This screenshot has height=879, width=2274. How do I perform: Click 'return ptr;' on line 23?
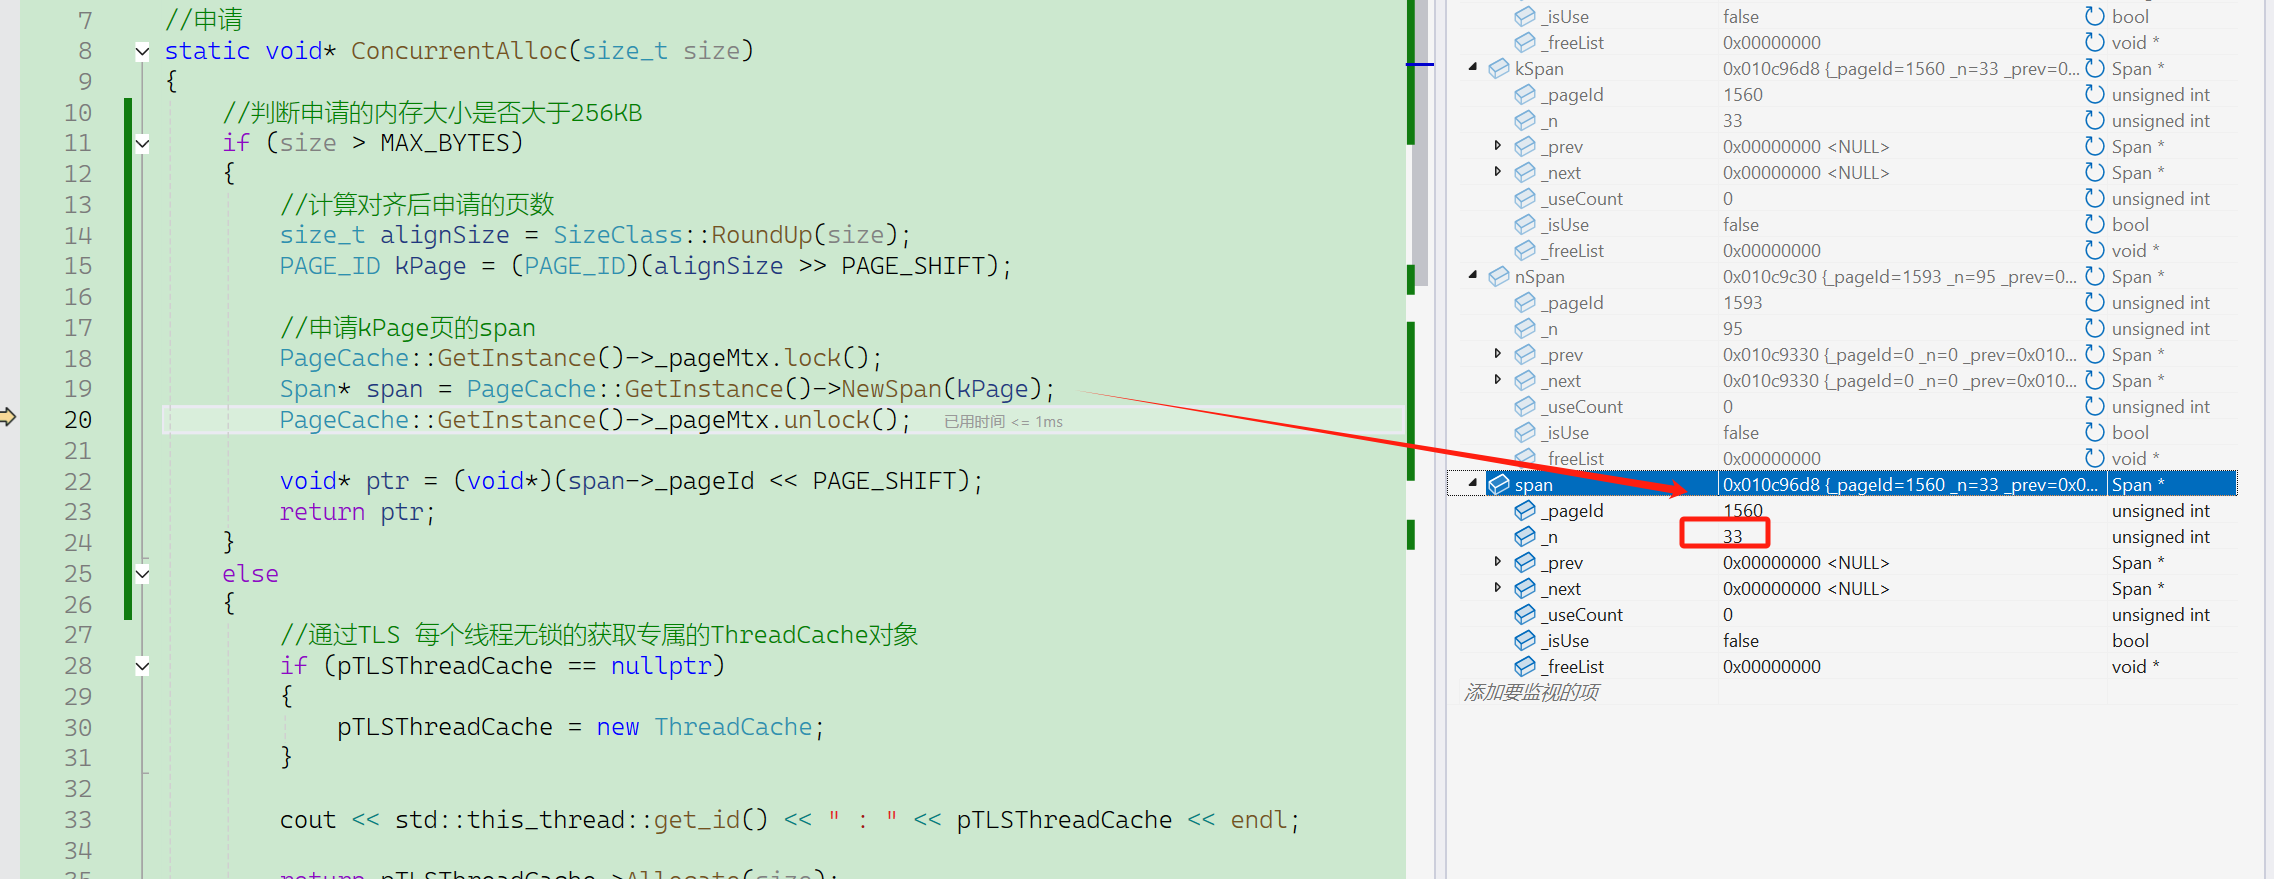[358, 512]
